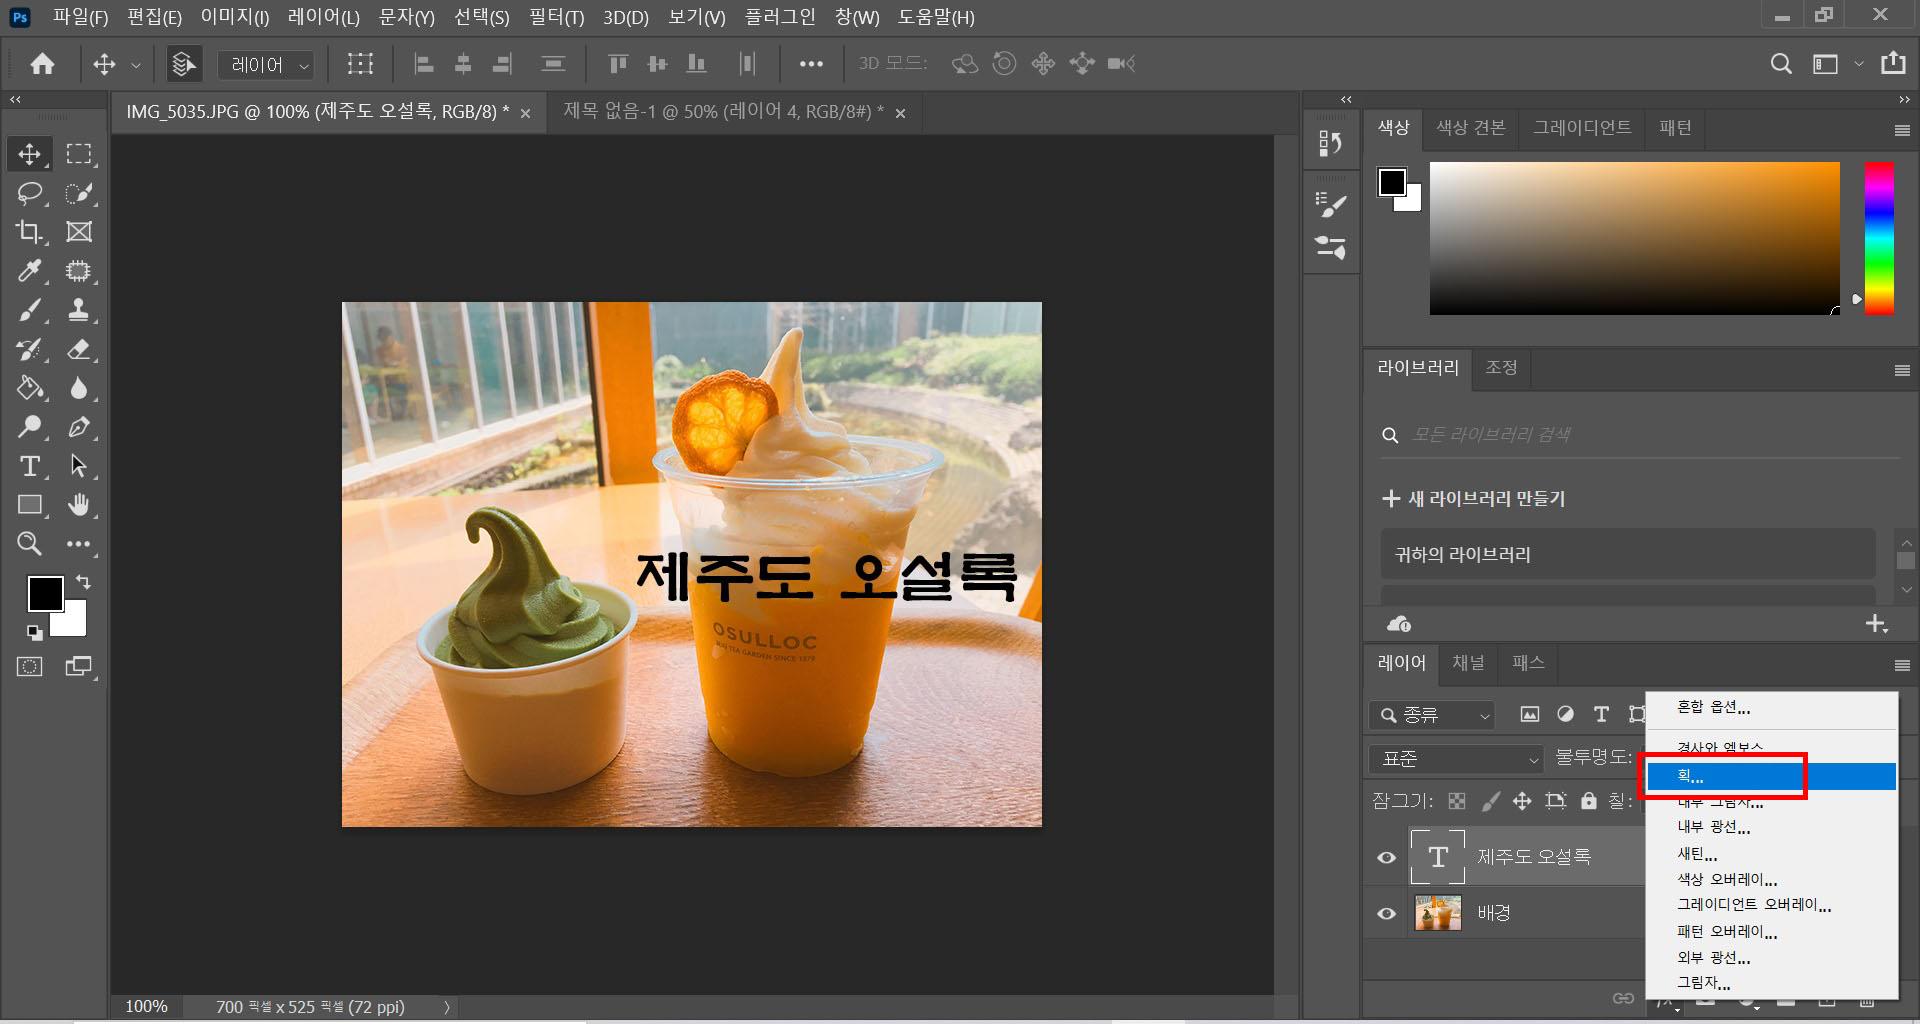Click the foreground color swatch in toolbox

coord(44,593)
